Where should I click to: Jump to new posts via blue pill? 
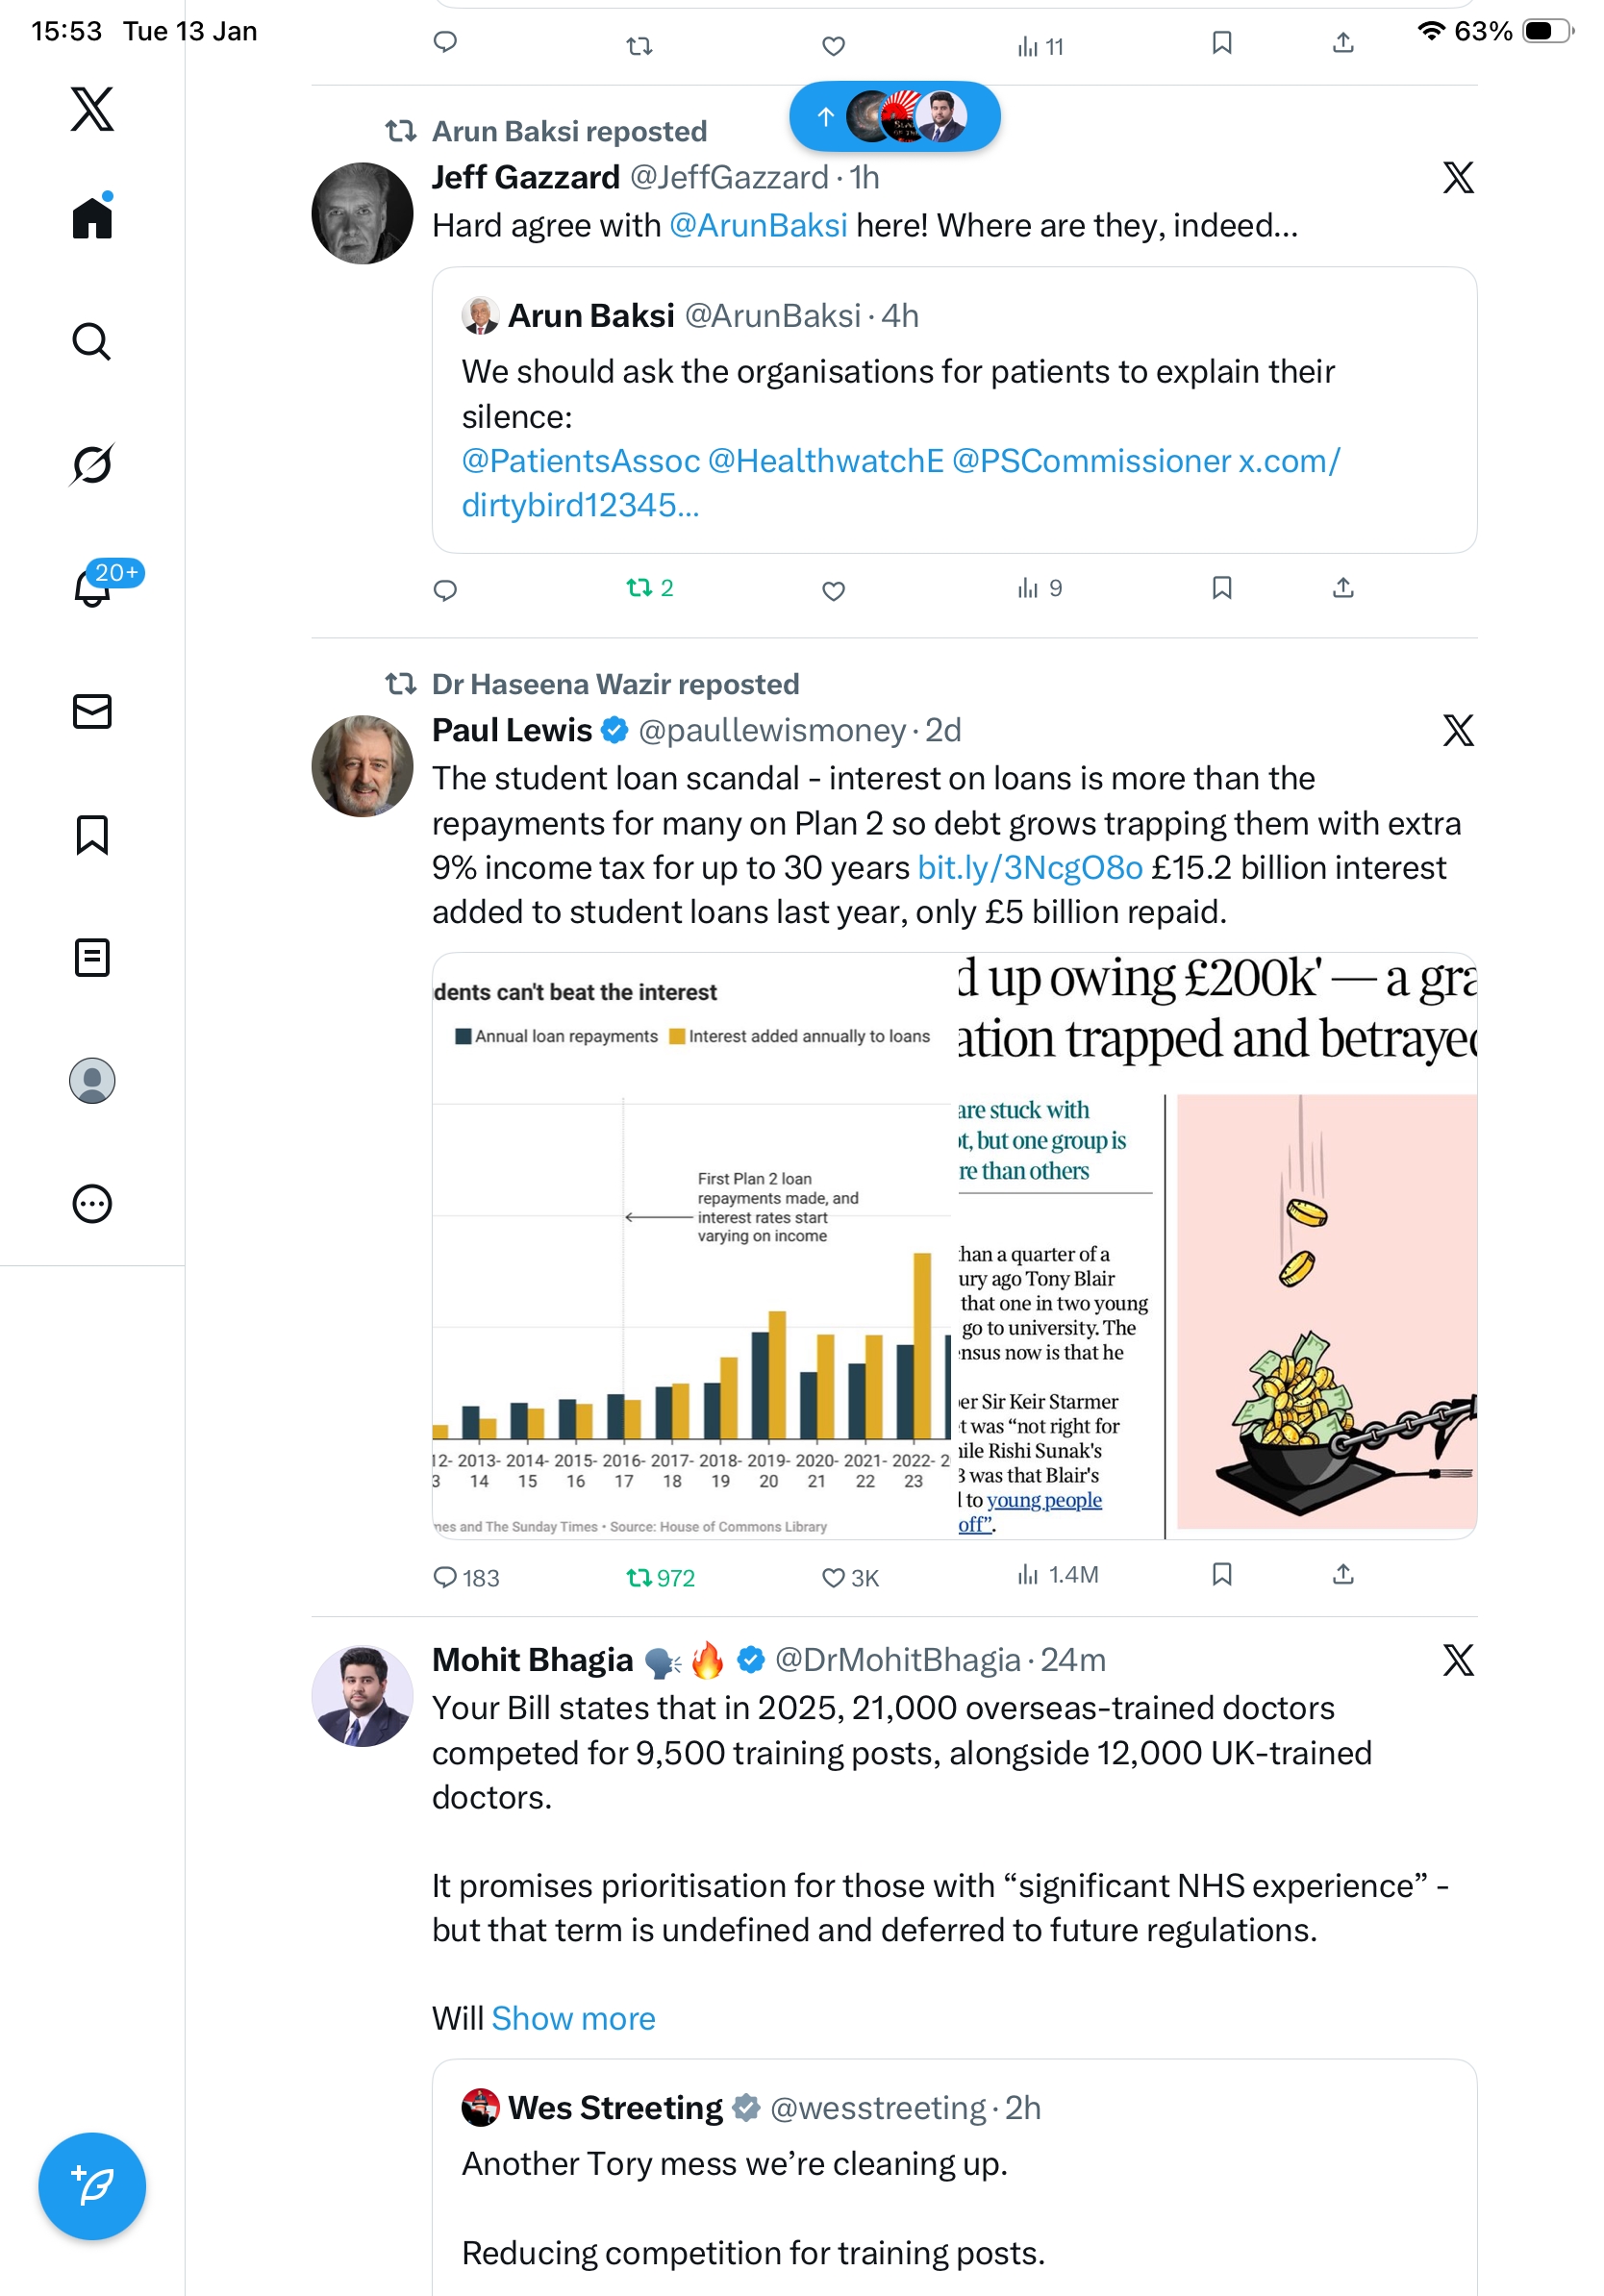(x=894, y=116)
